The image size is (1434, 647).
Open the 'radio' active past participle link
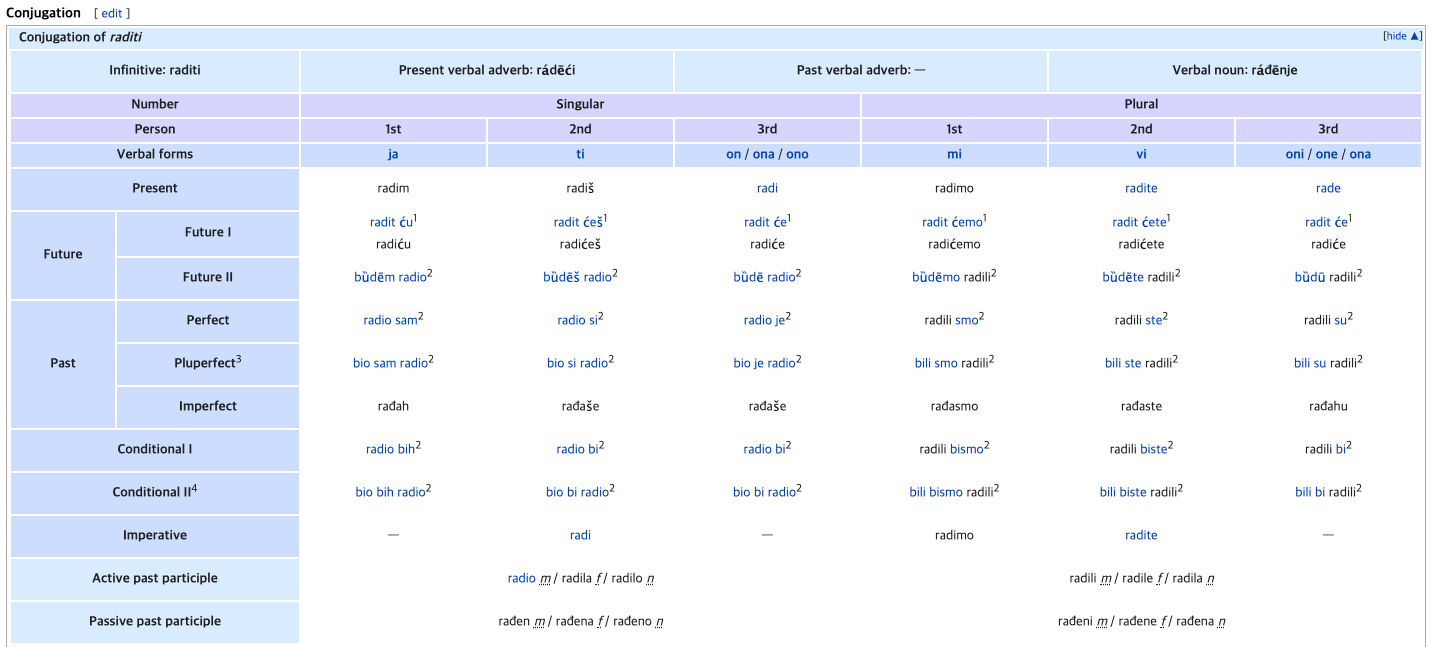521,579
